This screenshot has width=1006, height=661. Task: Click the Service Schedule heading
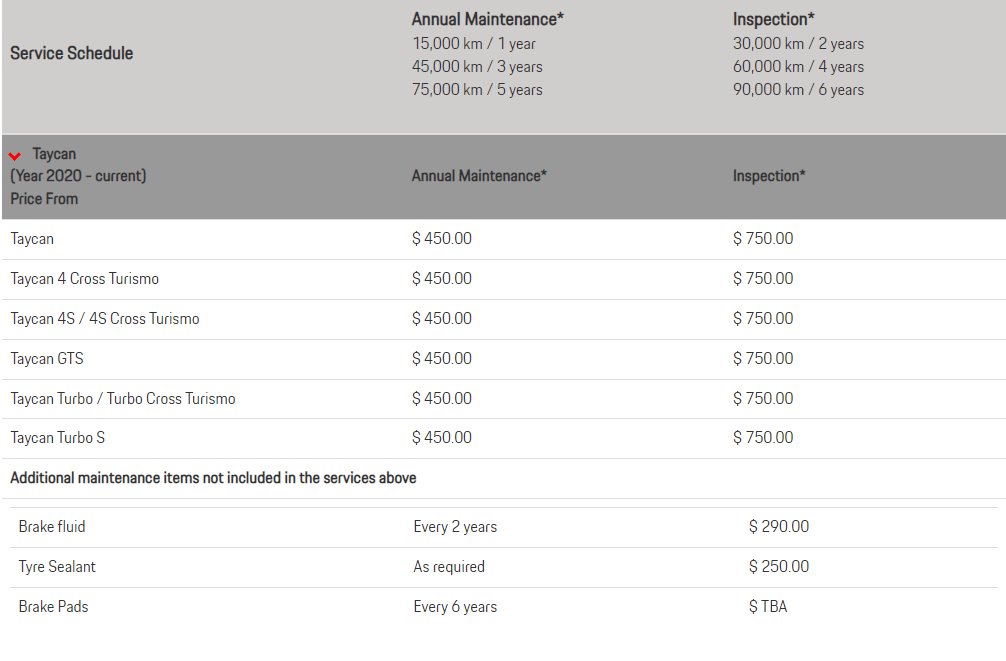pyautogui.click(x=72, y=53)
